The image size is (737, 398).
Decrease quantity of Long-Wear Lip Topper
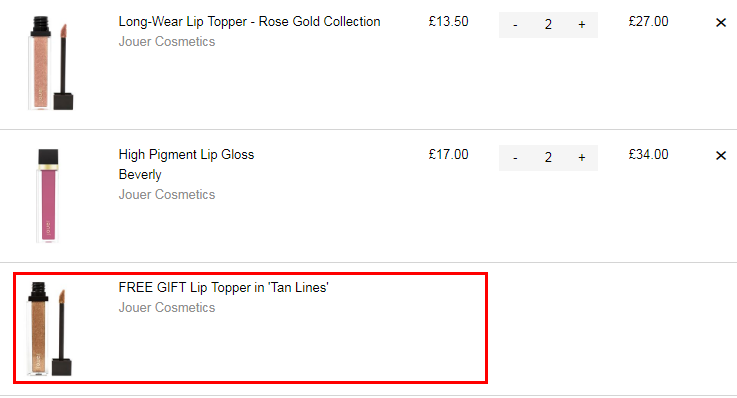coord(515,24)
